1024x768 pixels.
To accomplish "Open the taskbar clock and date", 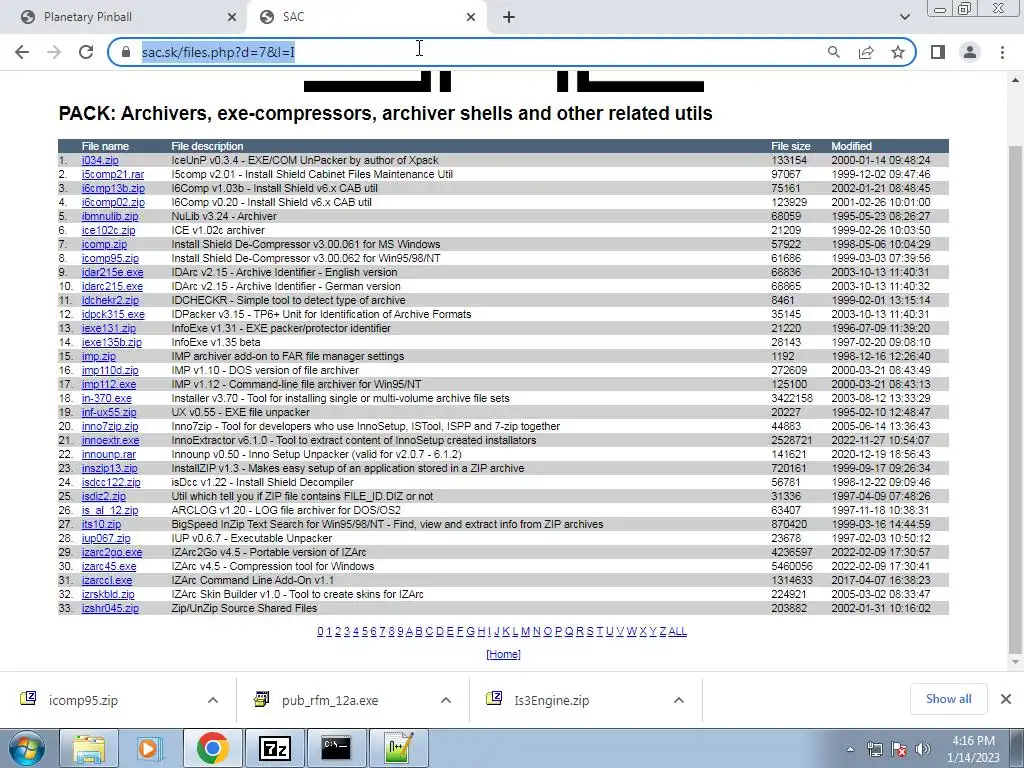I will (x=973, y=749).
